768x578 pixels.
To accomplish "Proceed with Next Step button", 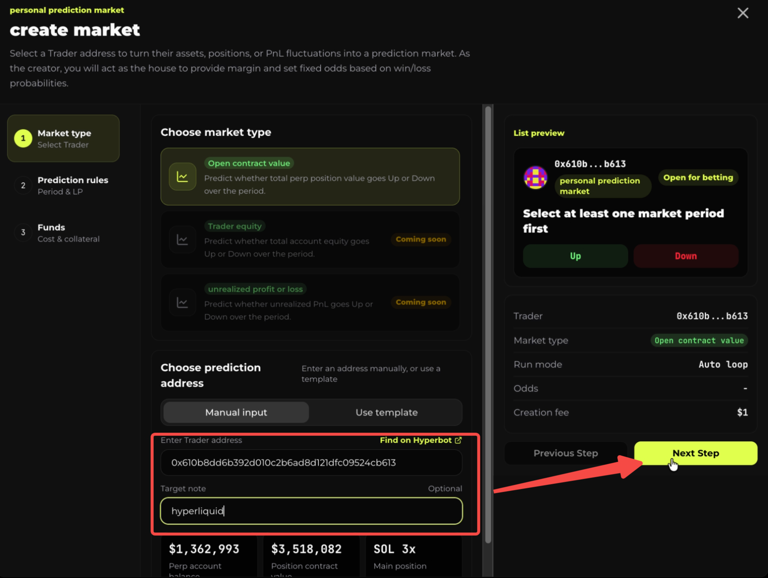I will tap(696, 454).
